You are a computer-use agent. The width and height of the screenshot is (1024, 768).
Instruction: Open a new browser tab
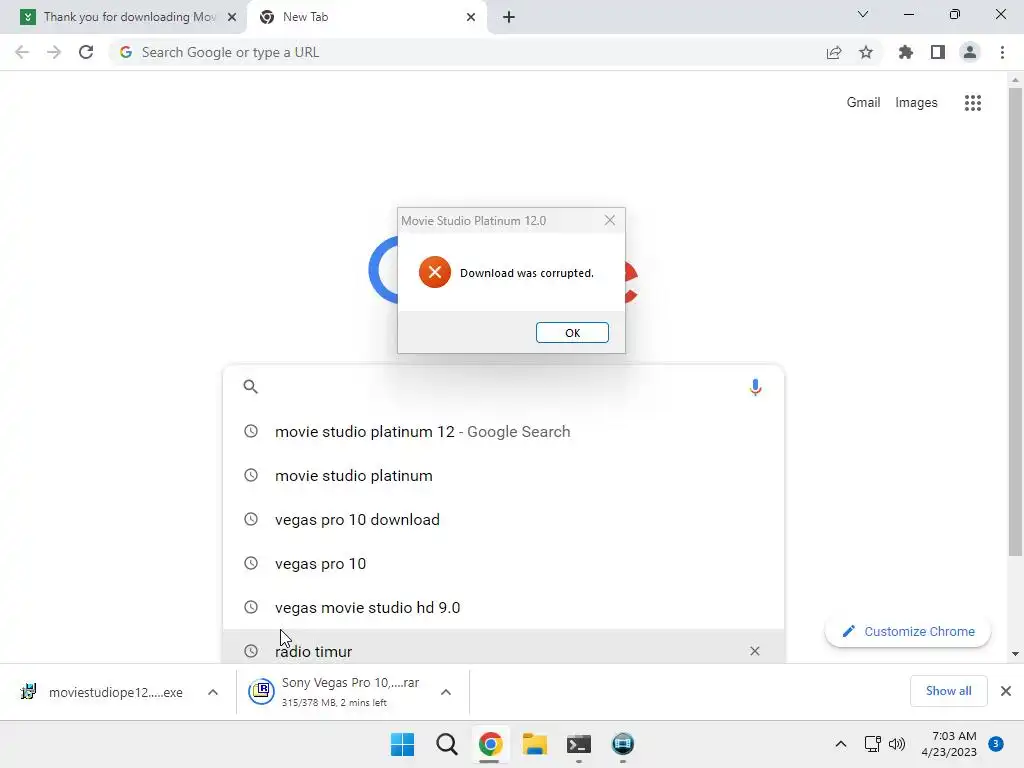coord(509,17)
